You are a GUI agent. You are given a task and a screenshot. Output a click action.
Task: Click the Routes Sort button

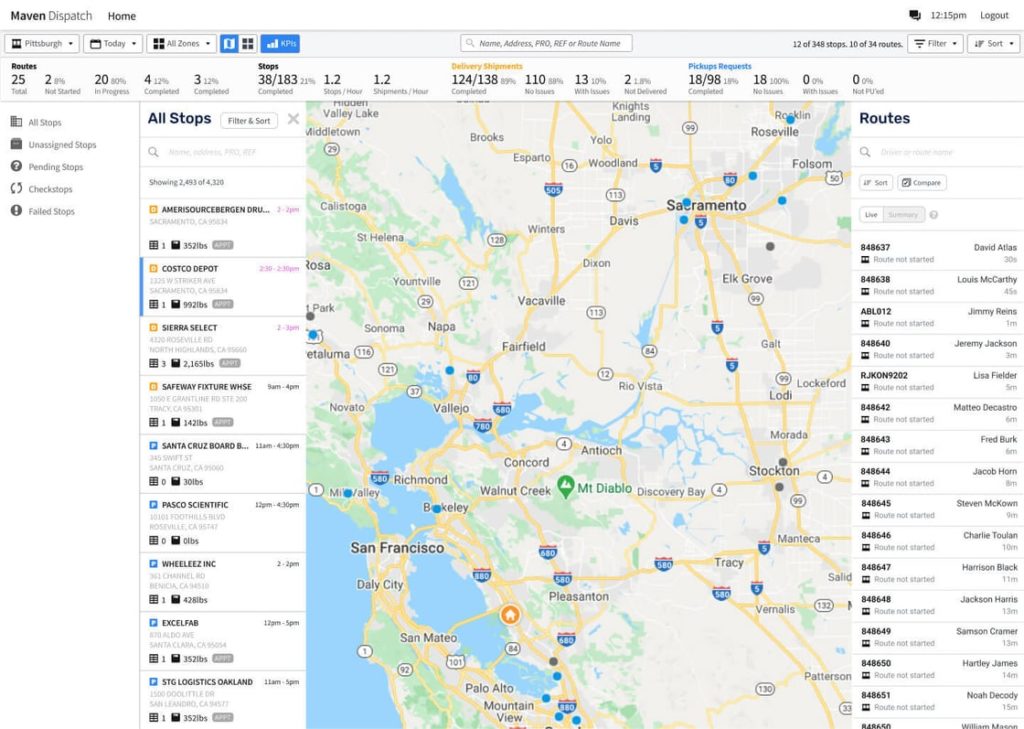(x=876, y=183)
